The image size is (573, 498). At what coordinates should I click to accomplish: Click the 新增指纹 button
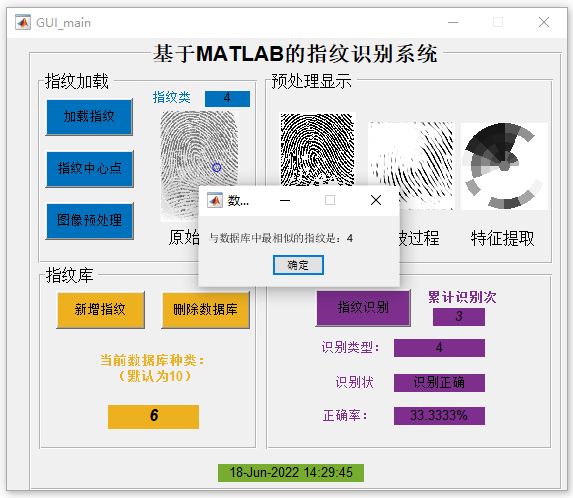tap(100, 310)
